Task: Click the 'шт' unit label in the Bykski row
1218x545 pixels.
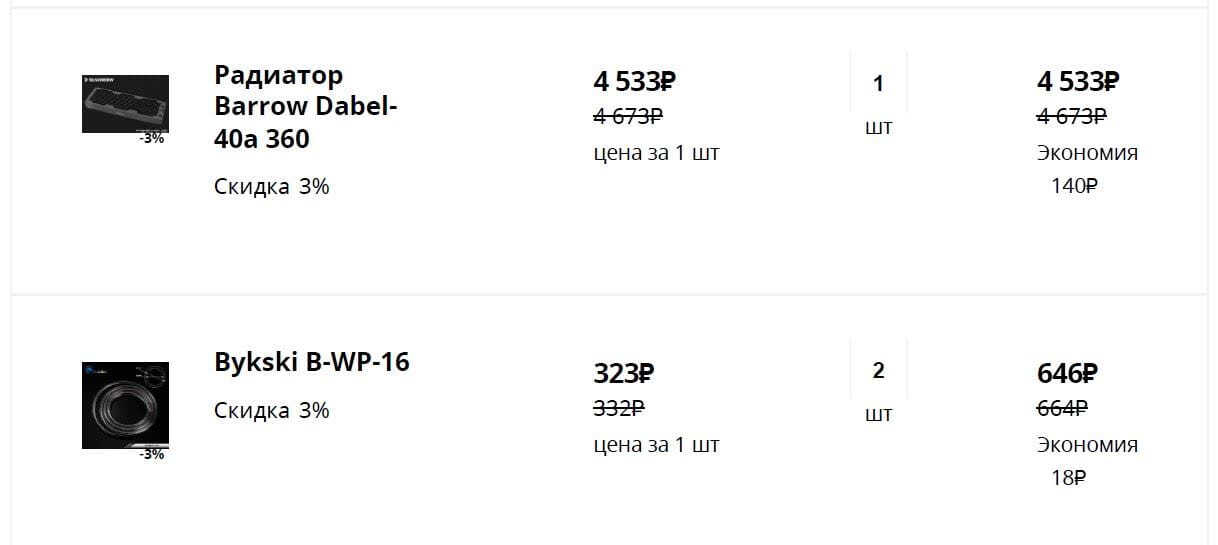Action: [878, 414]
